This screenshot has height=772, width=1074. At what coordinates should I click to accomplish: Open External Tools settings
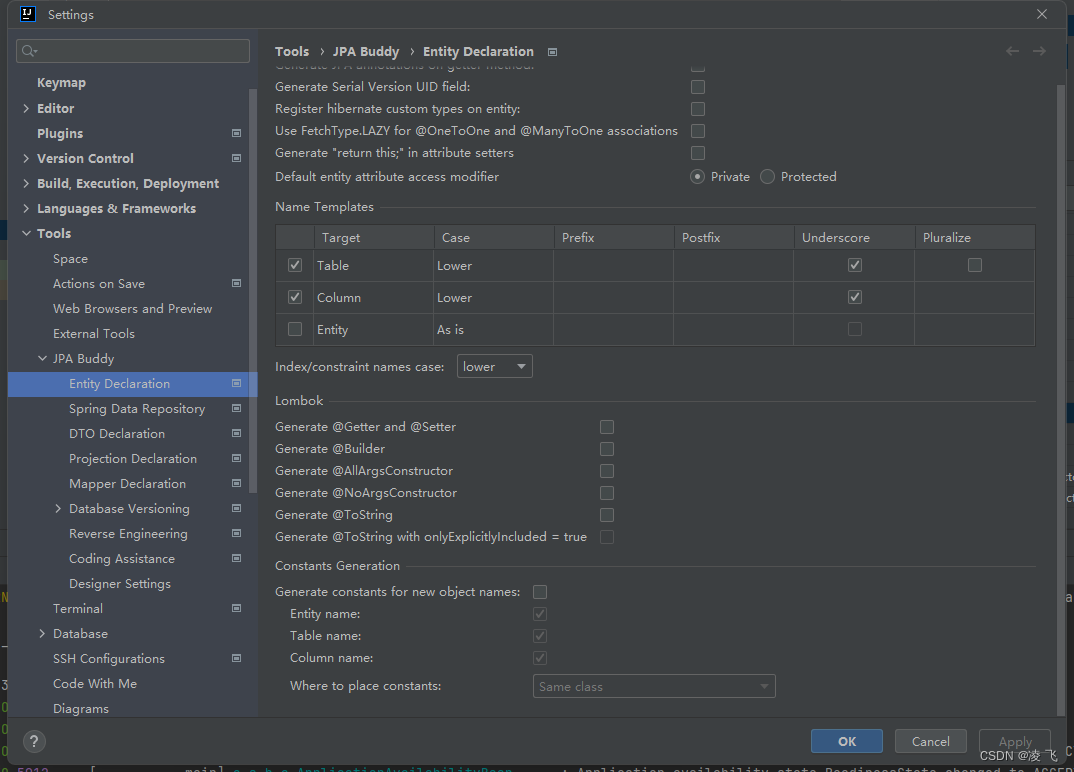[x=94, y=334]
